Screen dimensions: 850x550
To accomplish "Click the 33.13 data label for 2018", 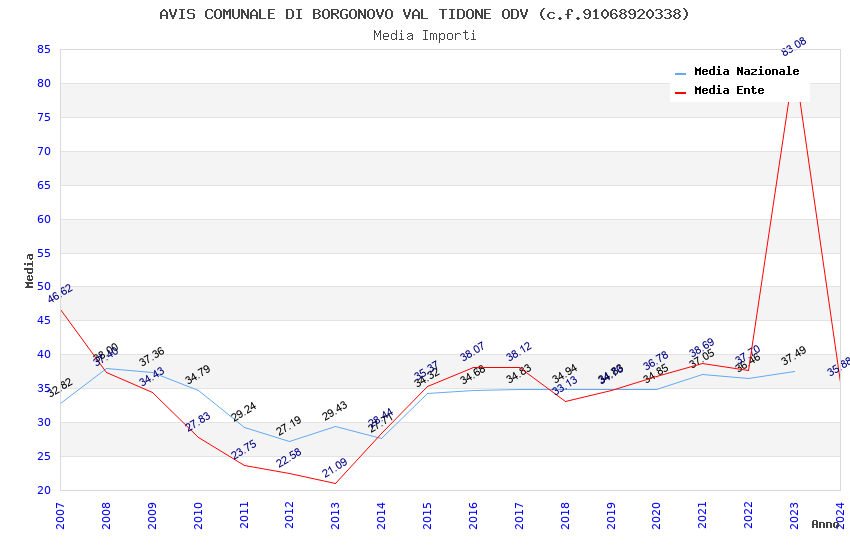I will point(565,385).
